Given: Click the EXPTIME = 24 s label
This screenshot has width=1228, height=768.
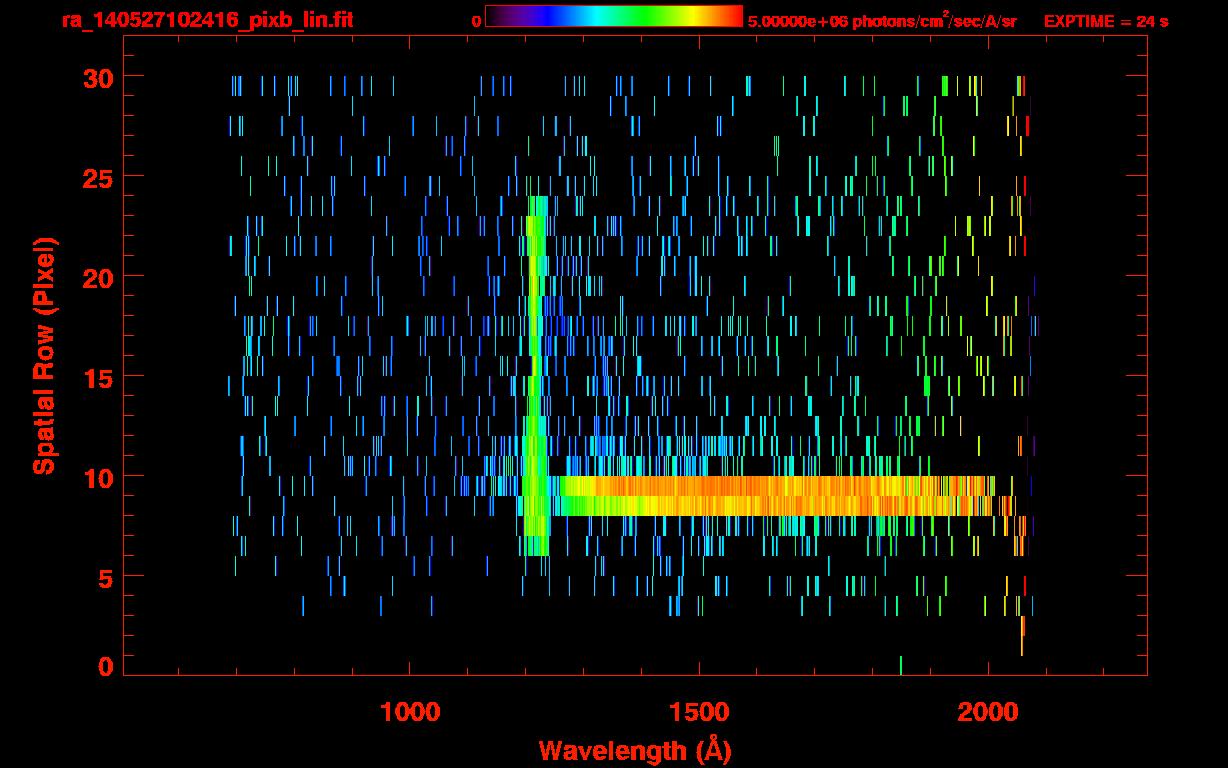Looking at the screenshot, I should 1106,21.
